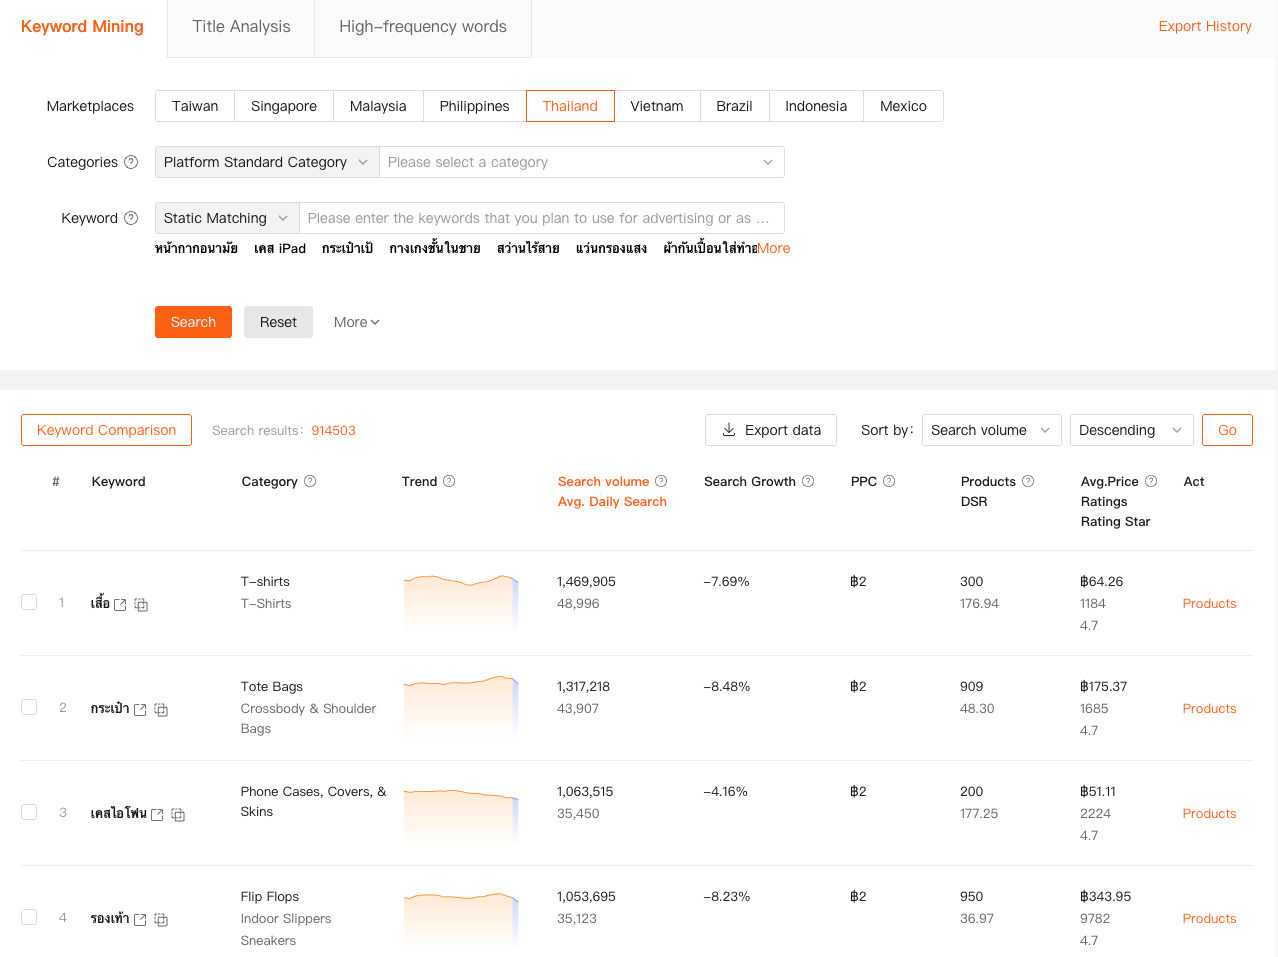
Task: Select the checkbox beside เคสไอโฟน row
Action: pos(29,812)
